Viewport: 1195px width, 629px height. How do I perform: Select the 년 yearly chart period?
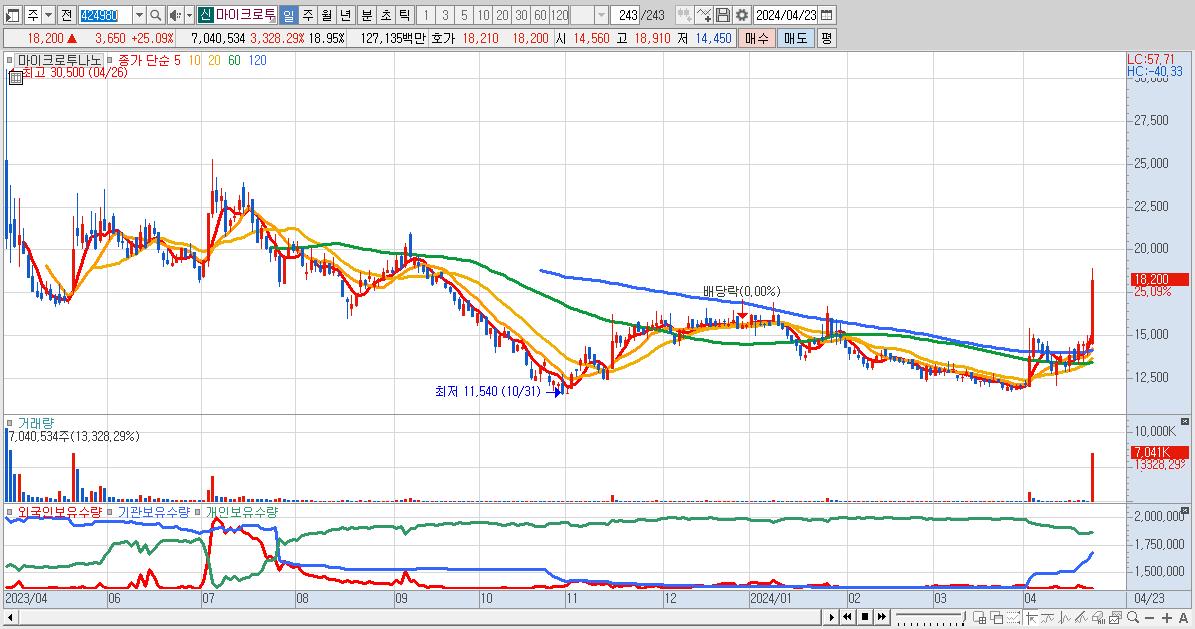tap(345, 15)
